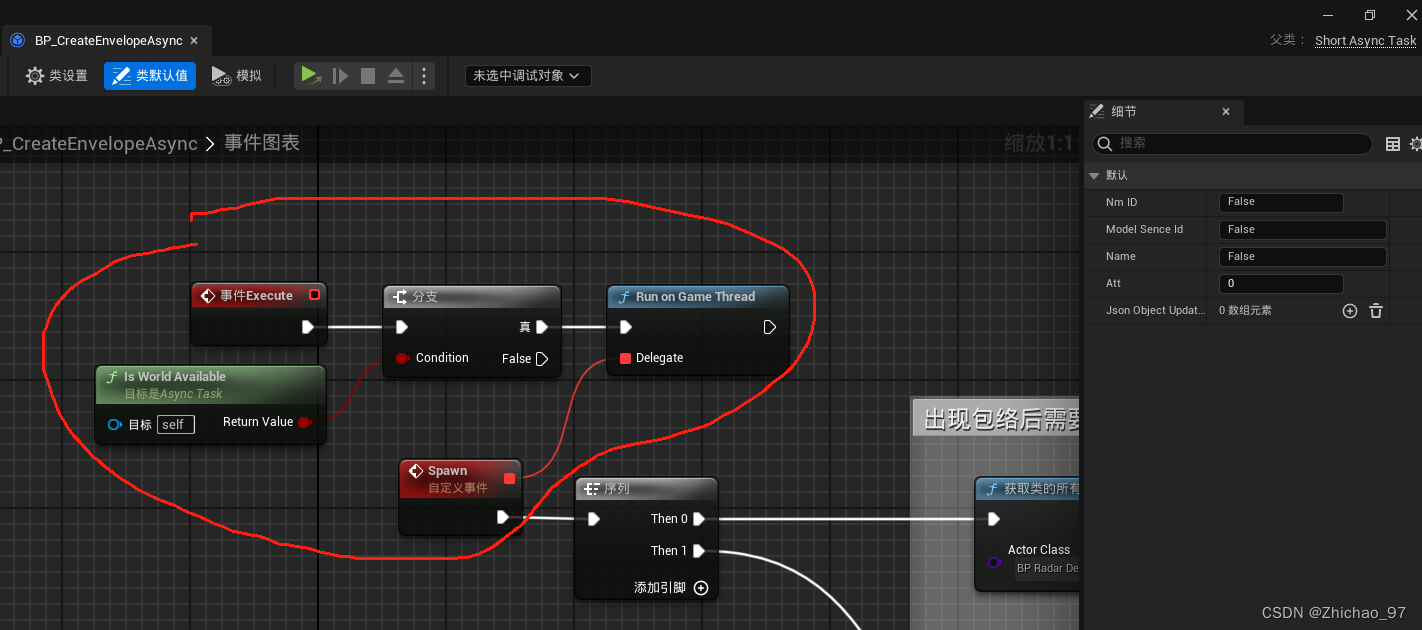The height and width of the screenshot is (630, 1422).
Task: Click the Stop simulation square button
Action: 368,76
